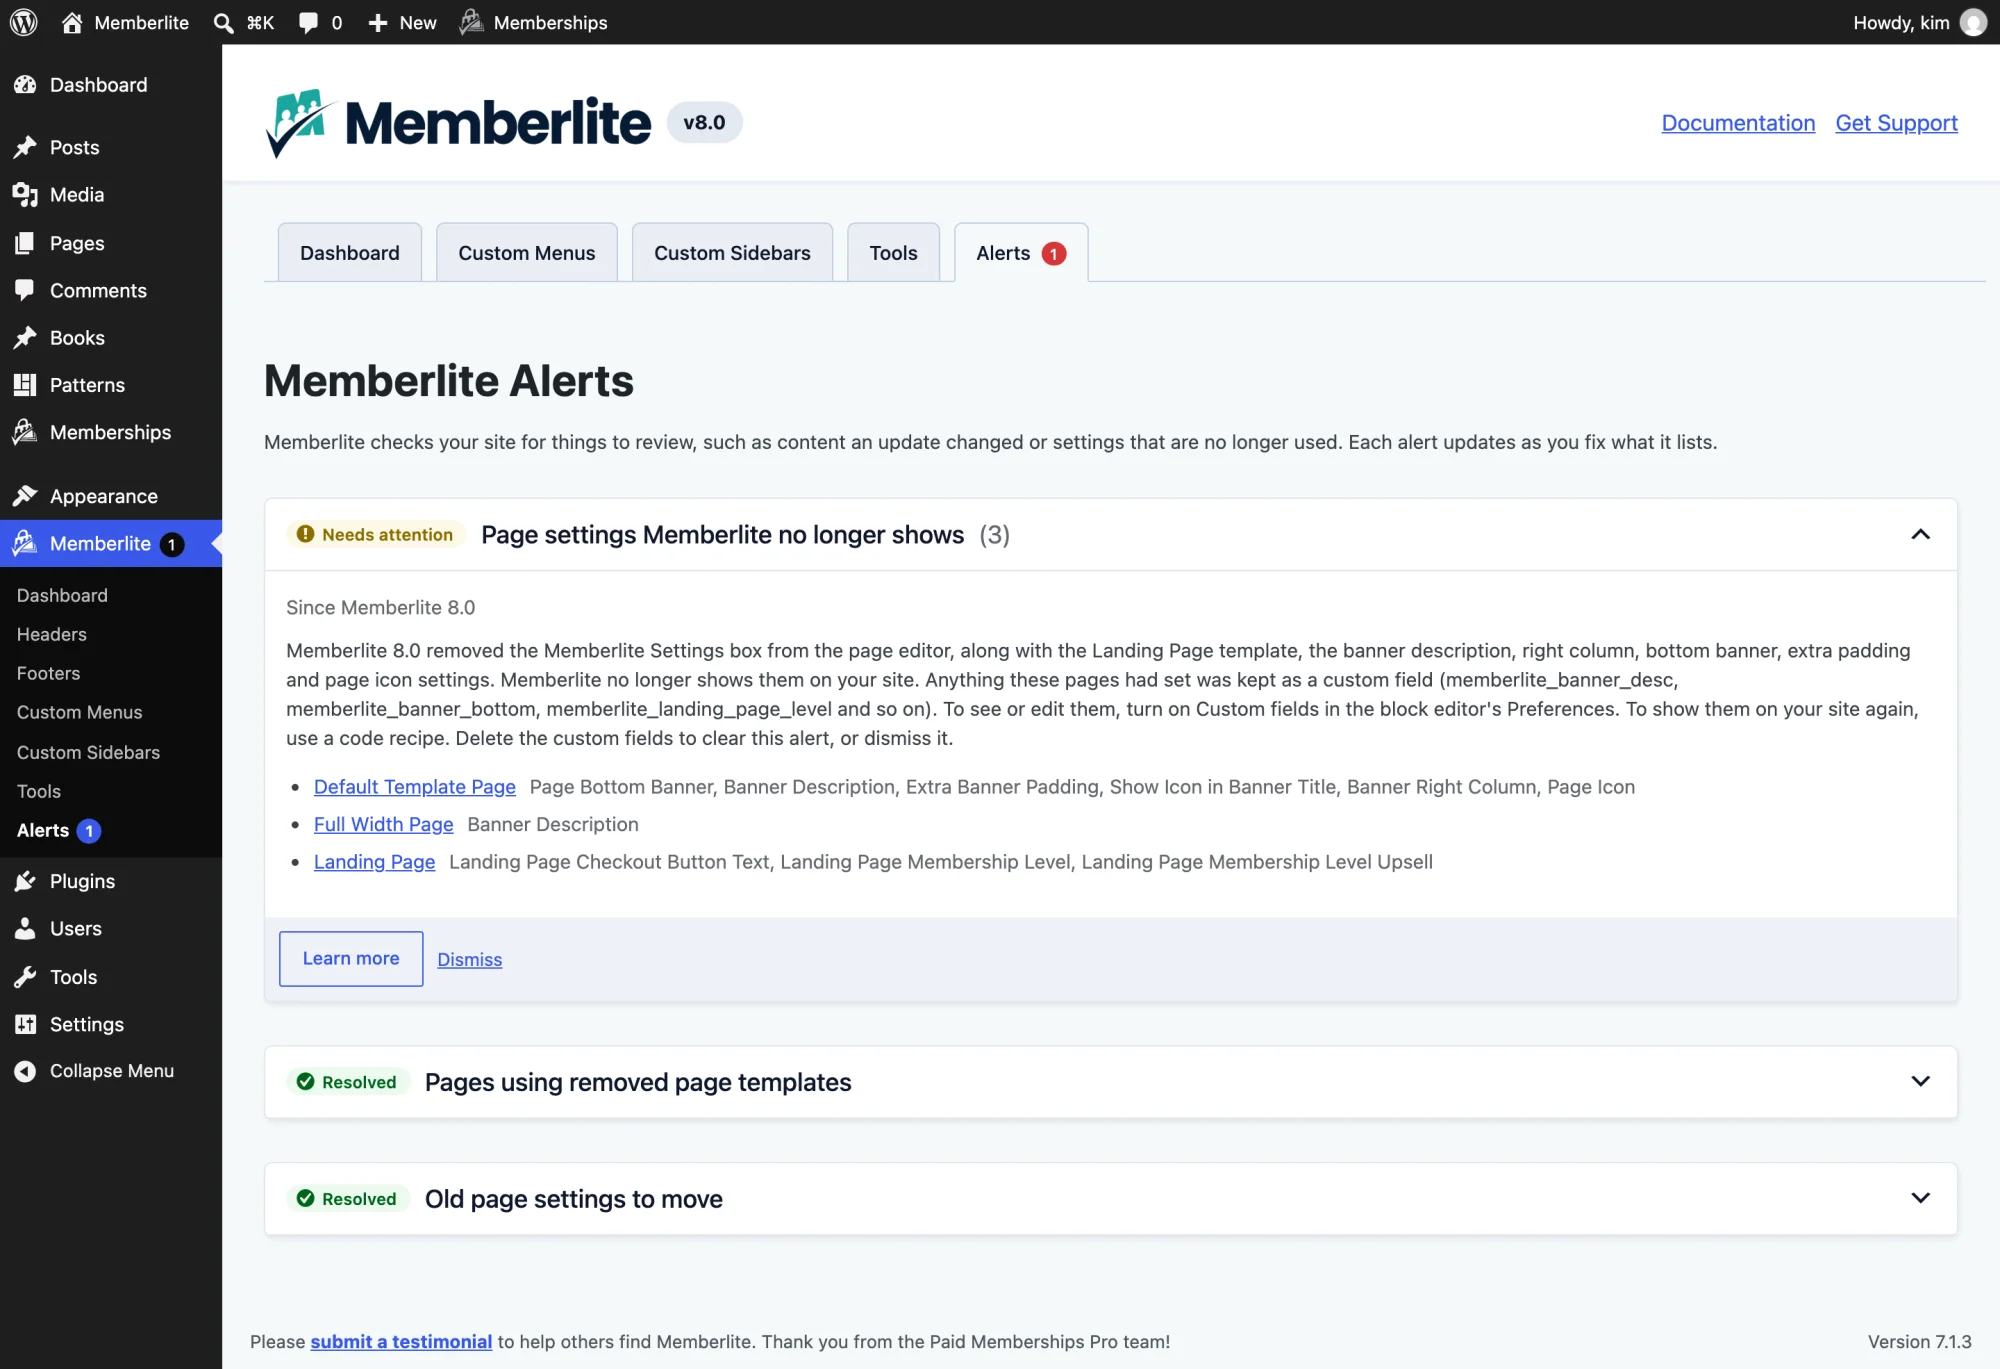Open Headers in Memberlite submenu
Image resolution: width=2000 pixels, height=1369 pixels.
pyautogui.click(x=52, y=634)
